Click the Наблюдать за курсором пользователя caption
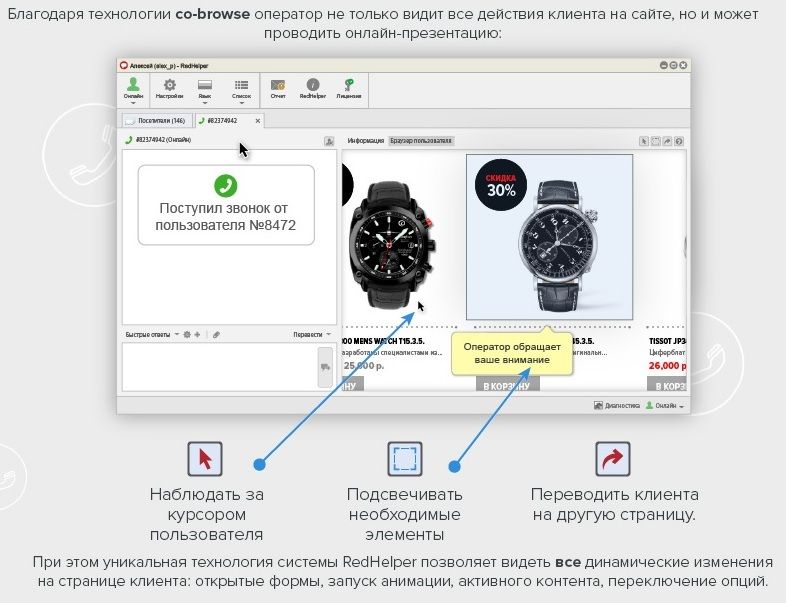 (x=207, y=514)
